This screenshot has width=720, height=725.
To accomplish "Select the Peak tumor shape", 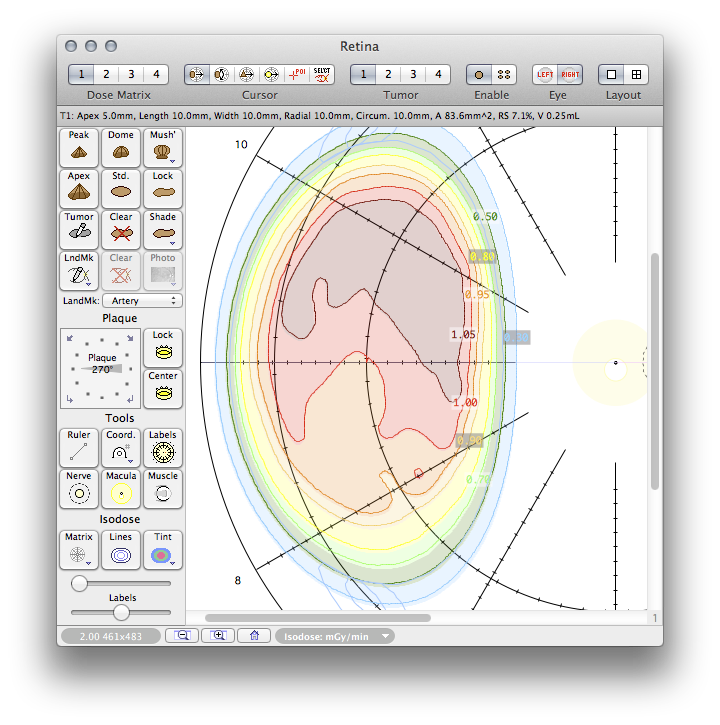I will 79,147.
